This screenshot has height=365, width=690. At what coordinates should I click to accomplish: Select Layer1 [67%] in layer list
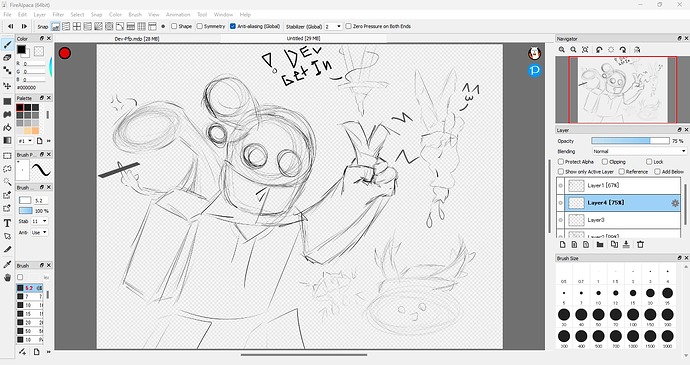coord(623,186)
